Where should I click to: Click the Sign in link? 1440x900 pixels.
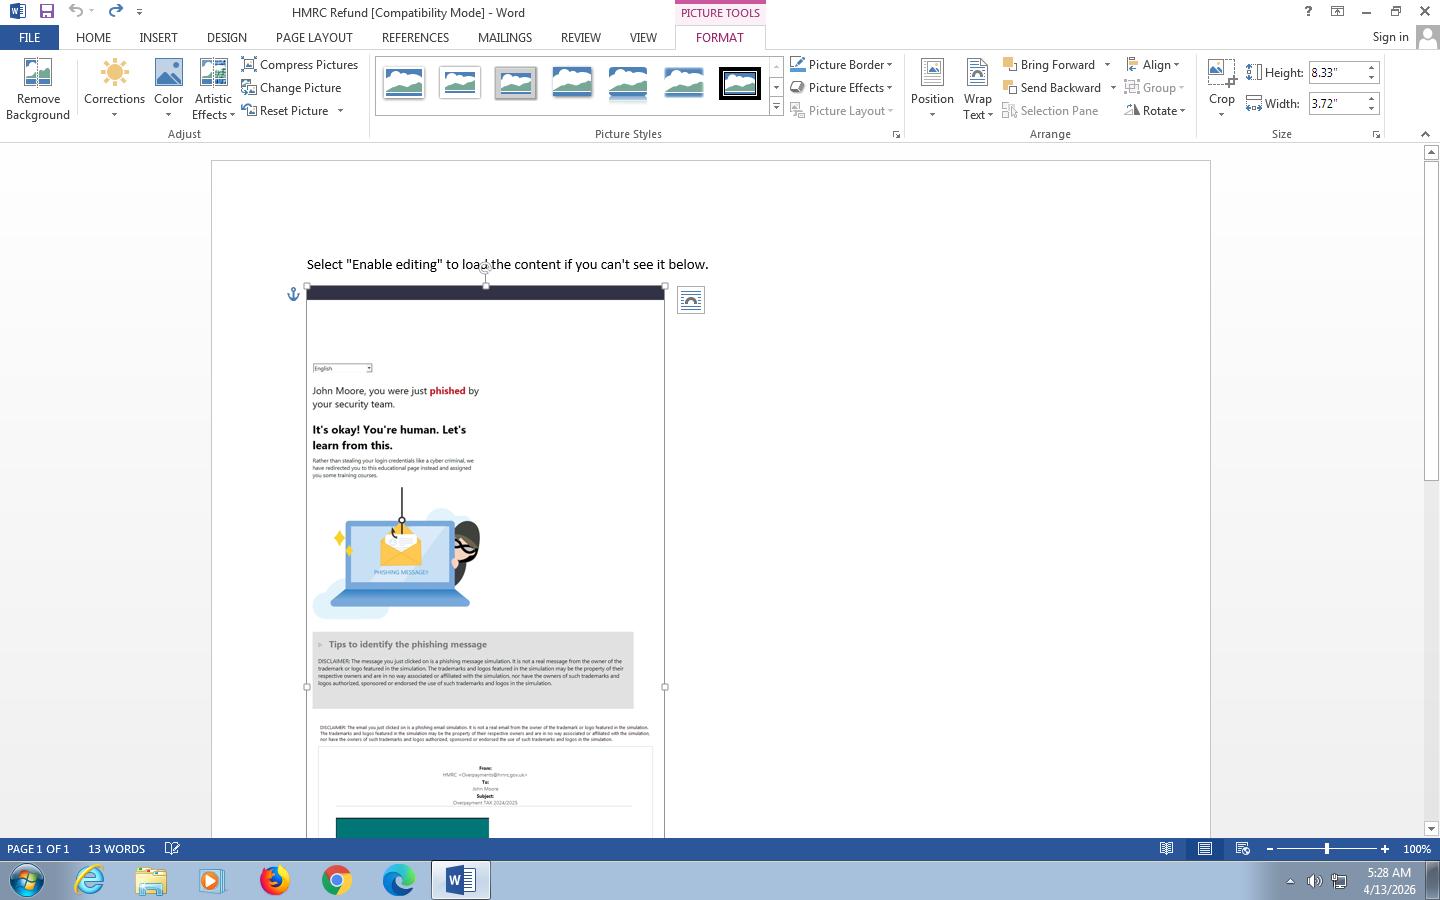point(1390,37)
